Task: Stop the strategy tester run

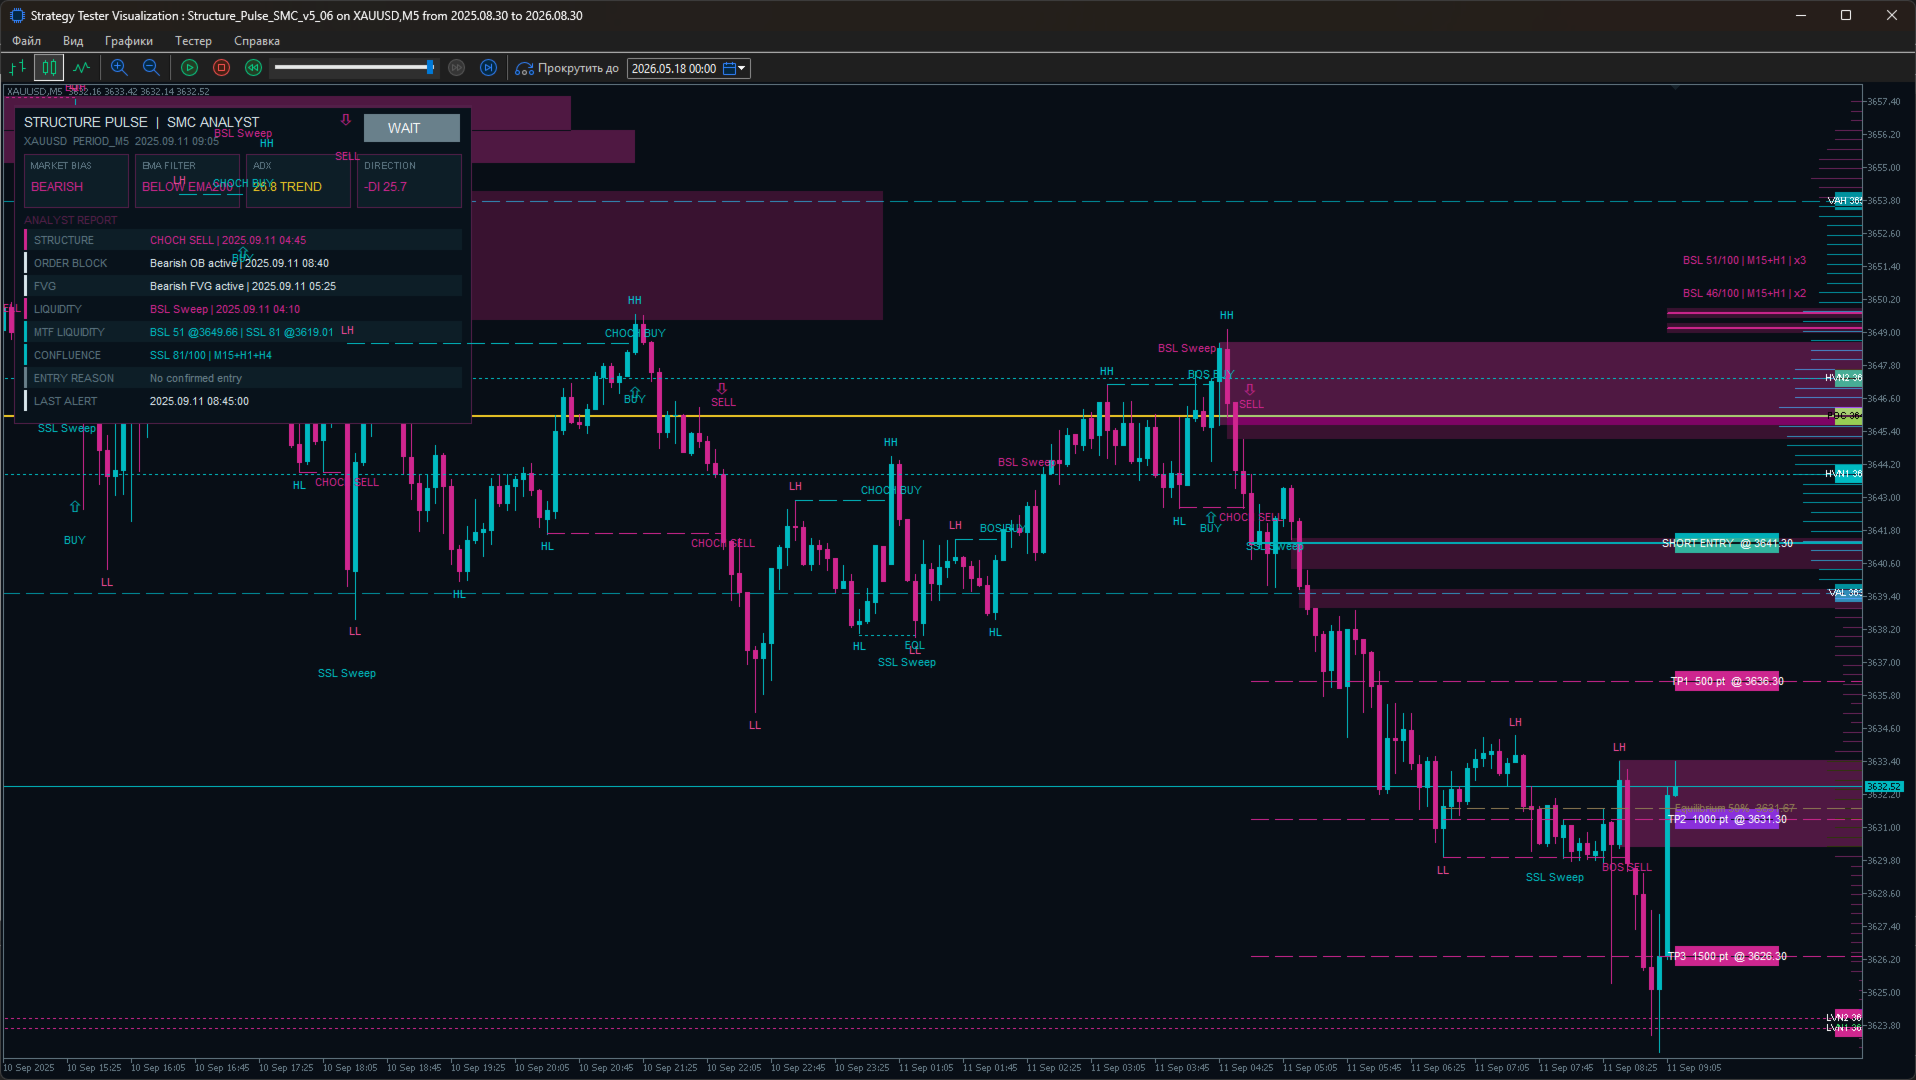Action: [x=222, y=68]
